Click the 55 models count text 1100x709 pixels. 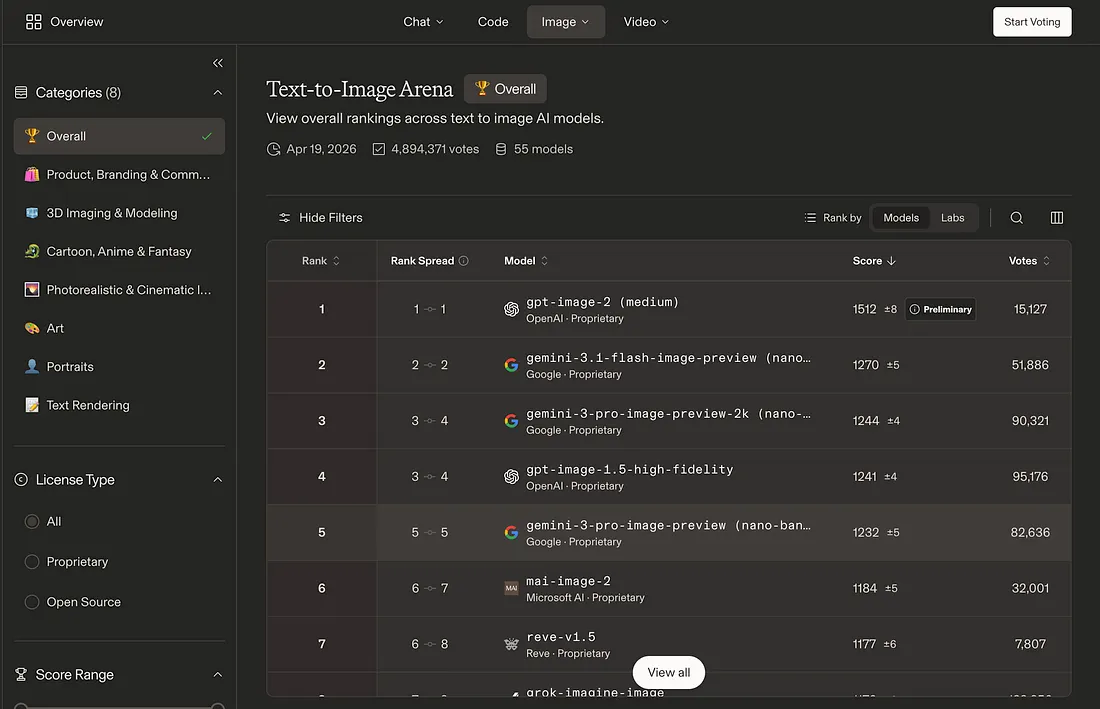tap(543, 149)
